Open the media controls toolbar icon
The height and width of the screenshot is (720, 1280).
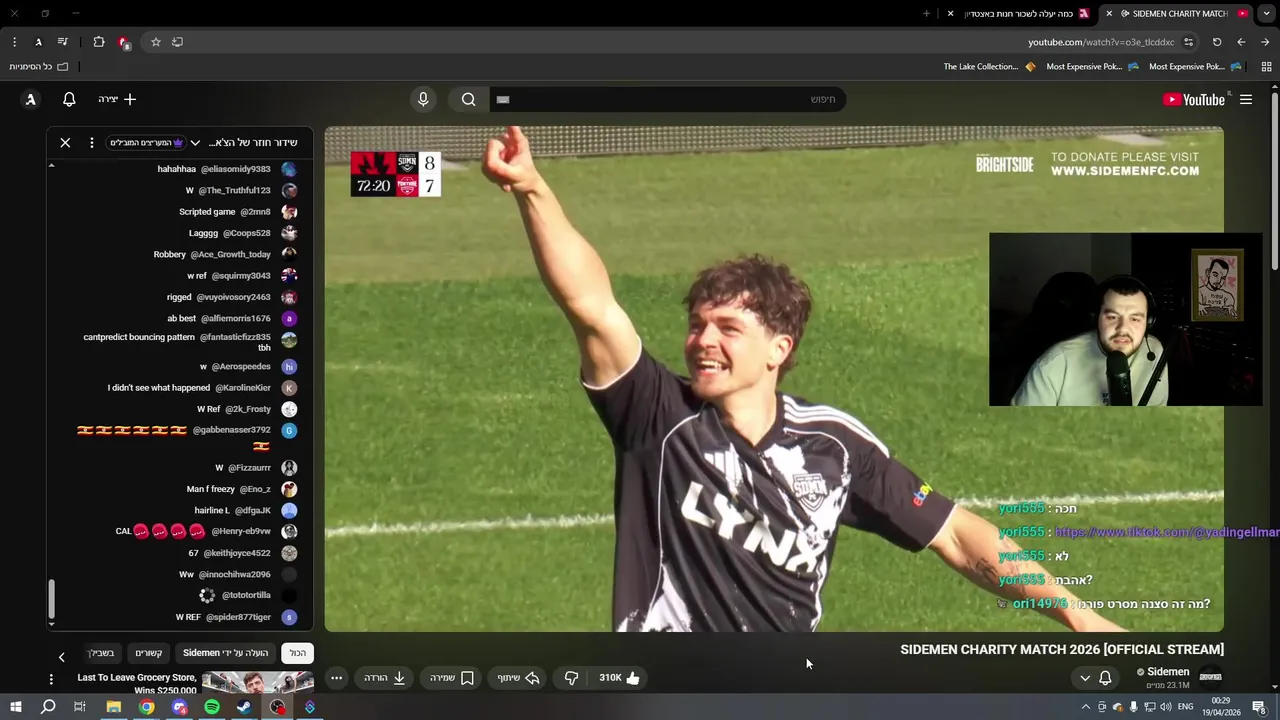(63, 42)
